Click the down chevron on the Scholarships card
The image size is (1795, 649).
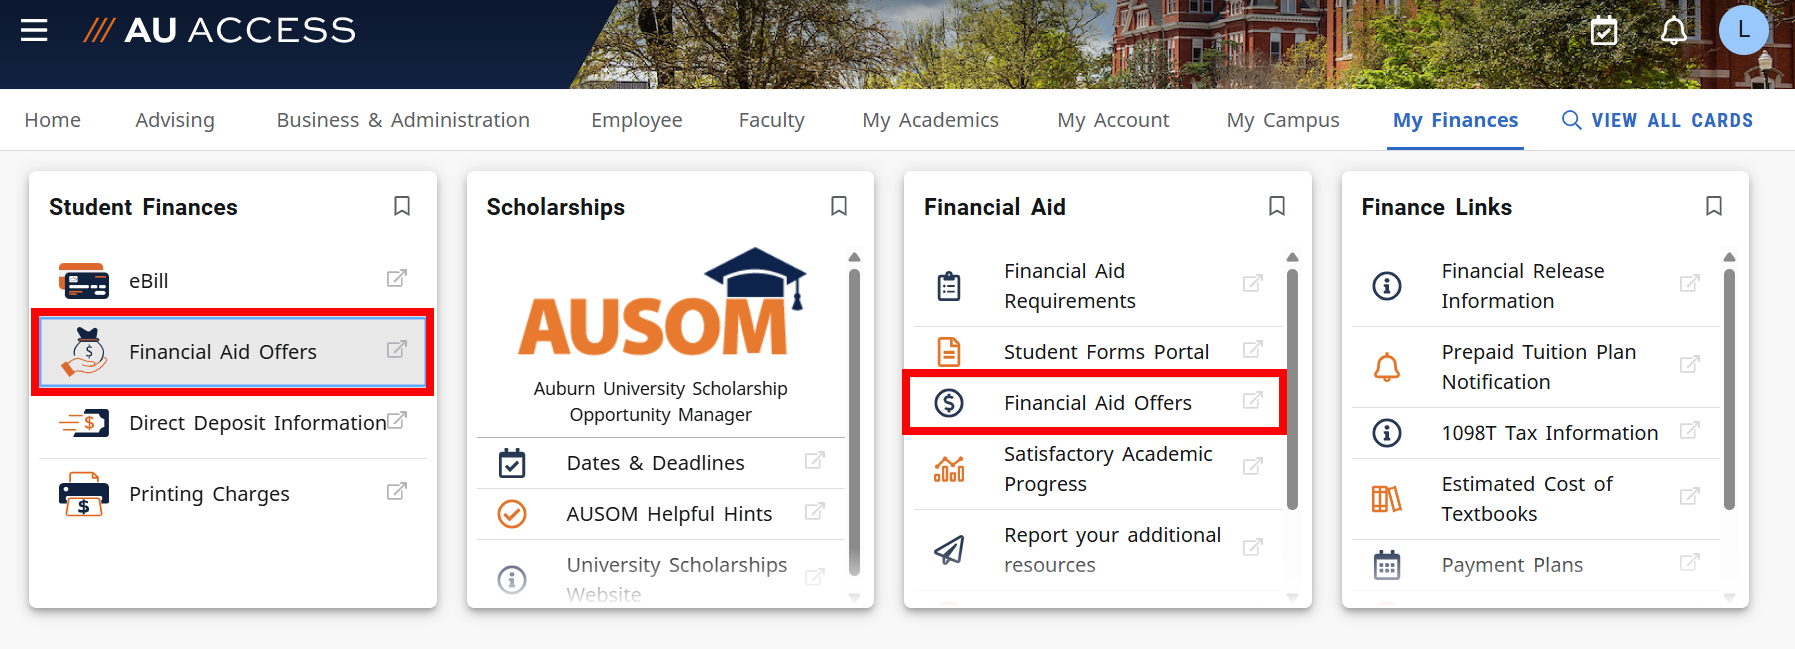(854, 595)
